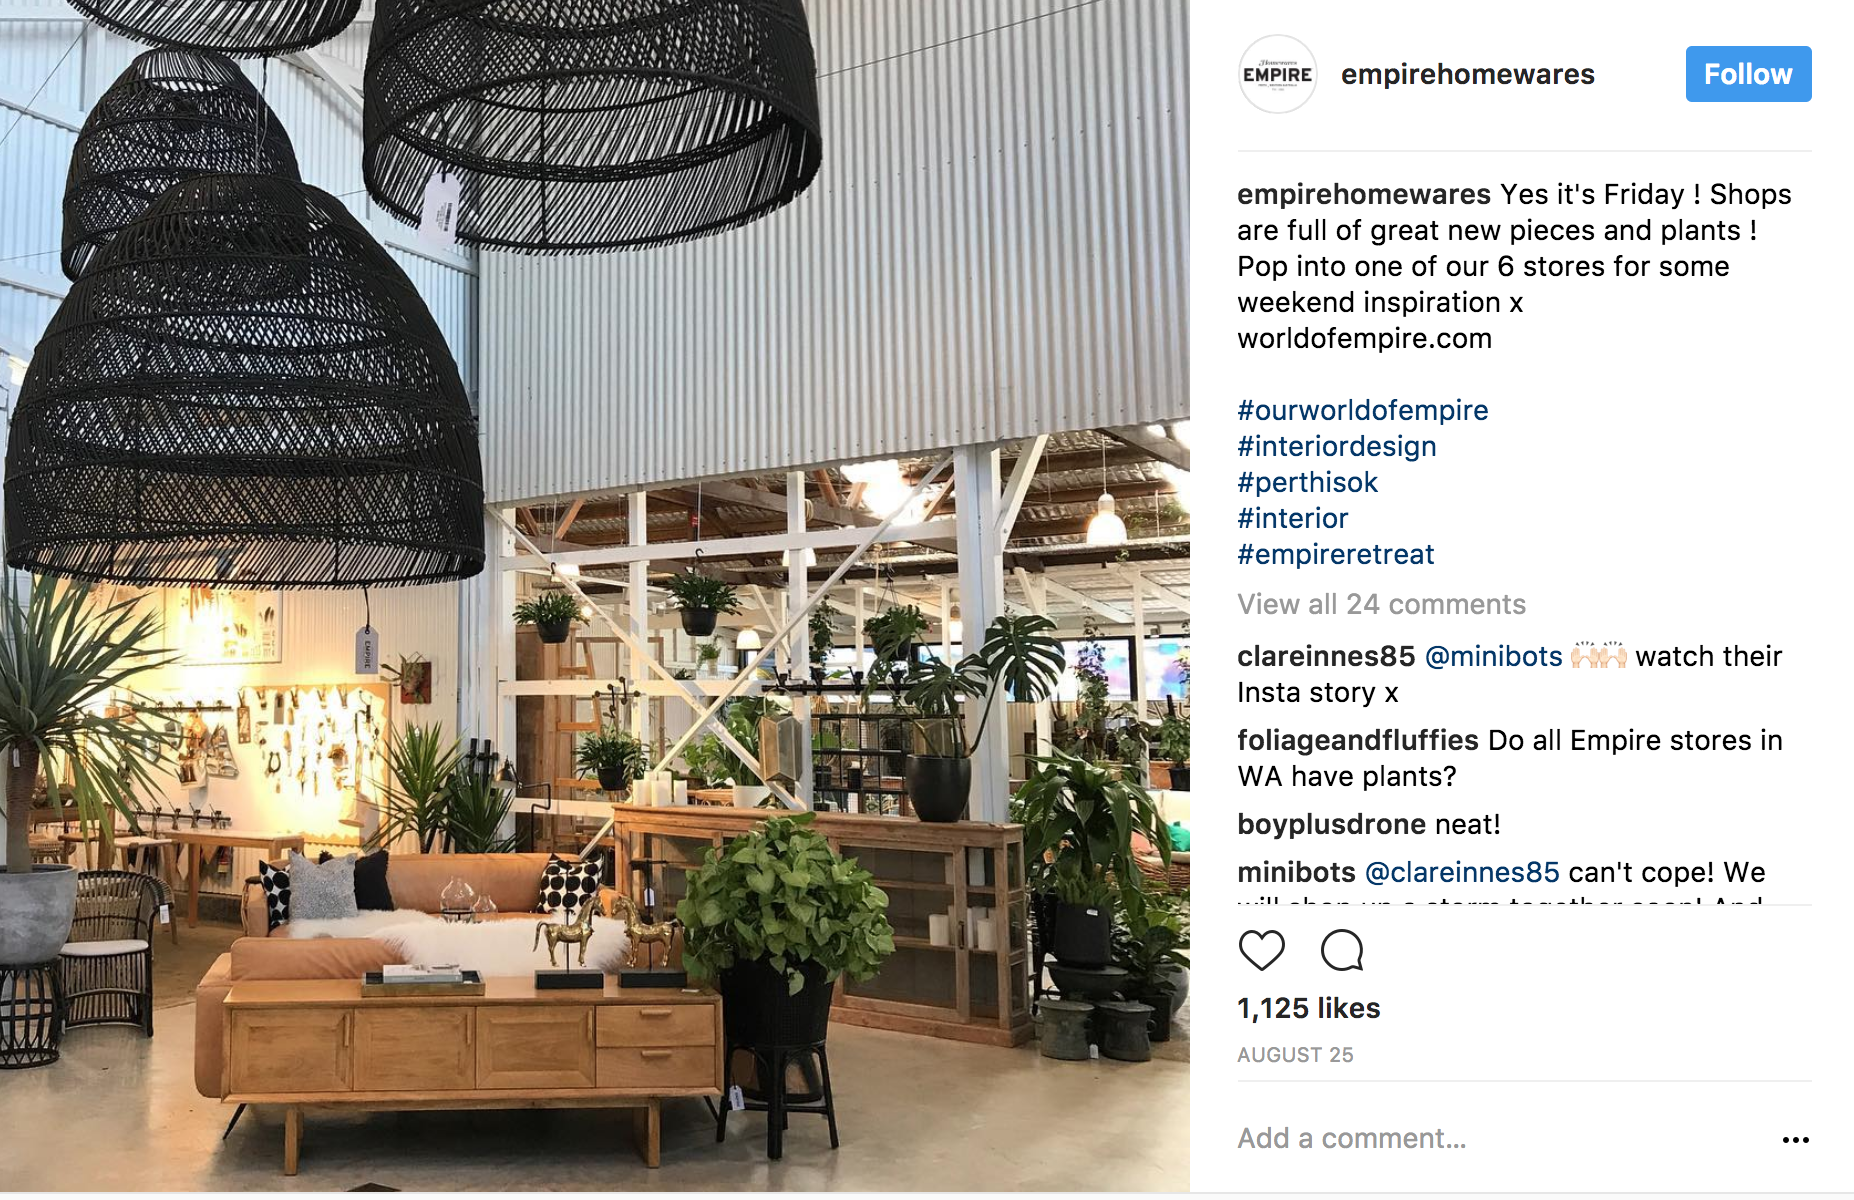Open the #empireretreat hashtag
The width and height of the screenshot is (1854, 1200).
pos(1335,554)
